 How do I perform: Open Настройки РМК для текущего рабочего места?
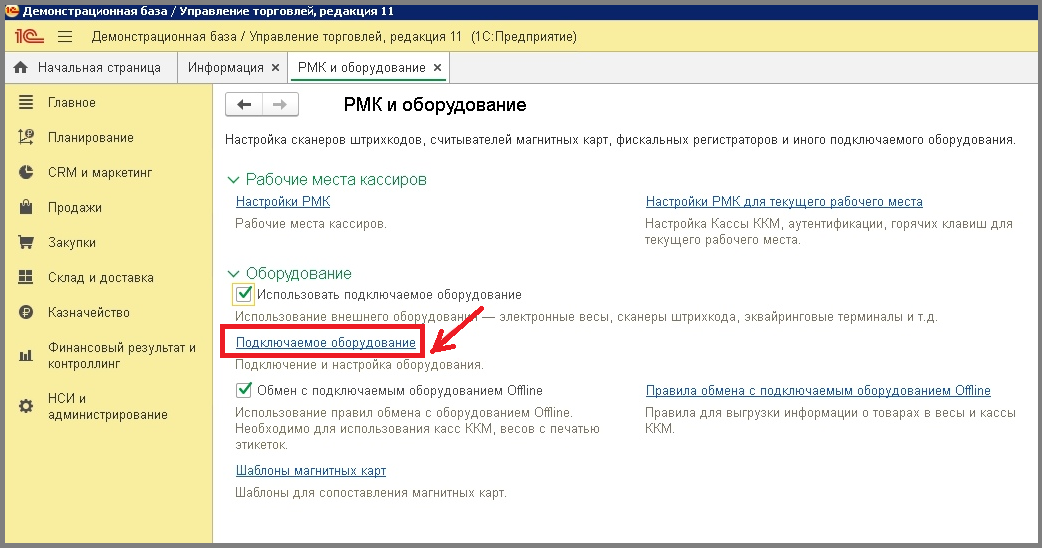784,201
